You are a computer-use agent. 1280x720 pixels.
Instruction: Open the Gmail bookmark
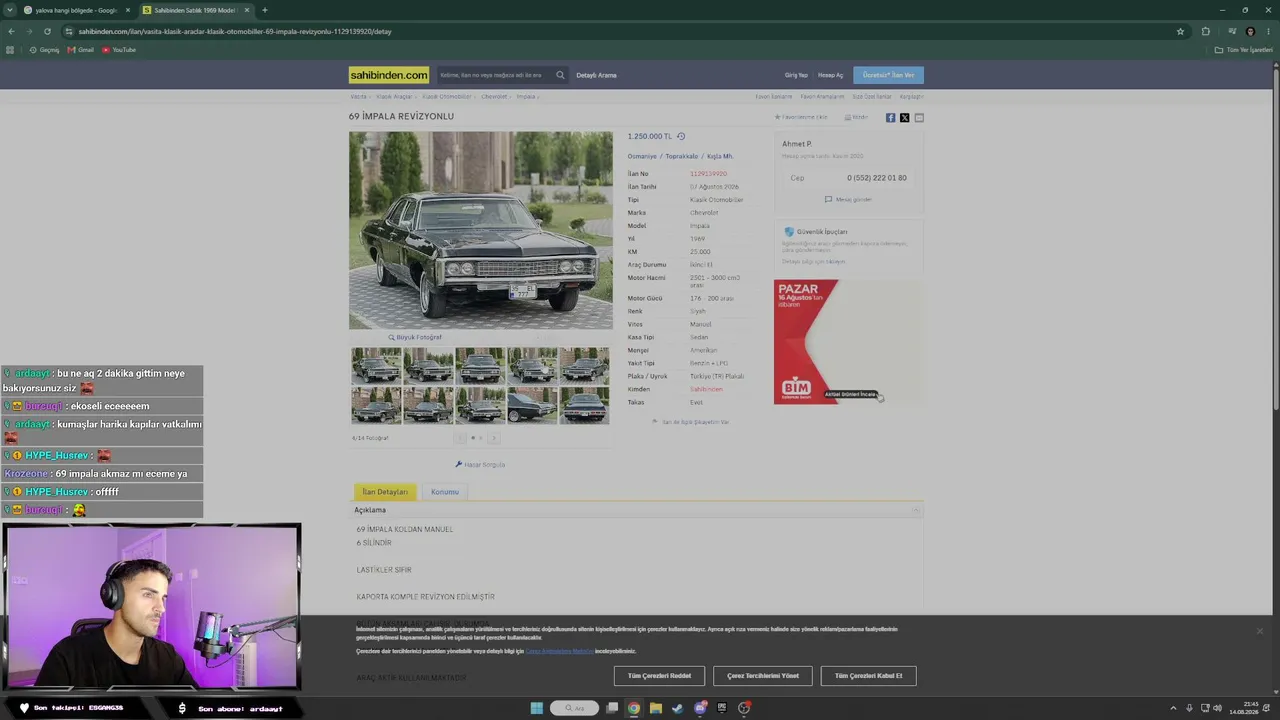(81, 50)
